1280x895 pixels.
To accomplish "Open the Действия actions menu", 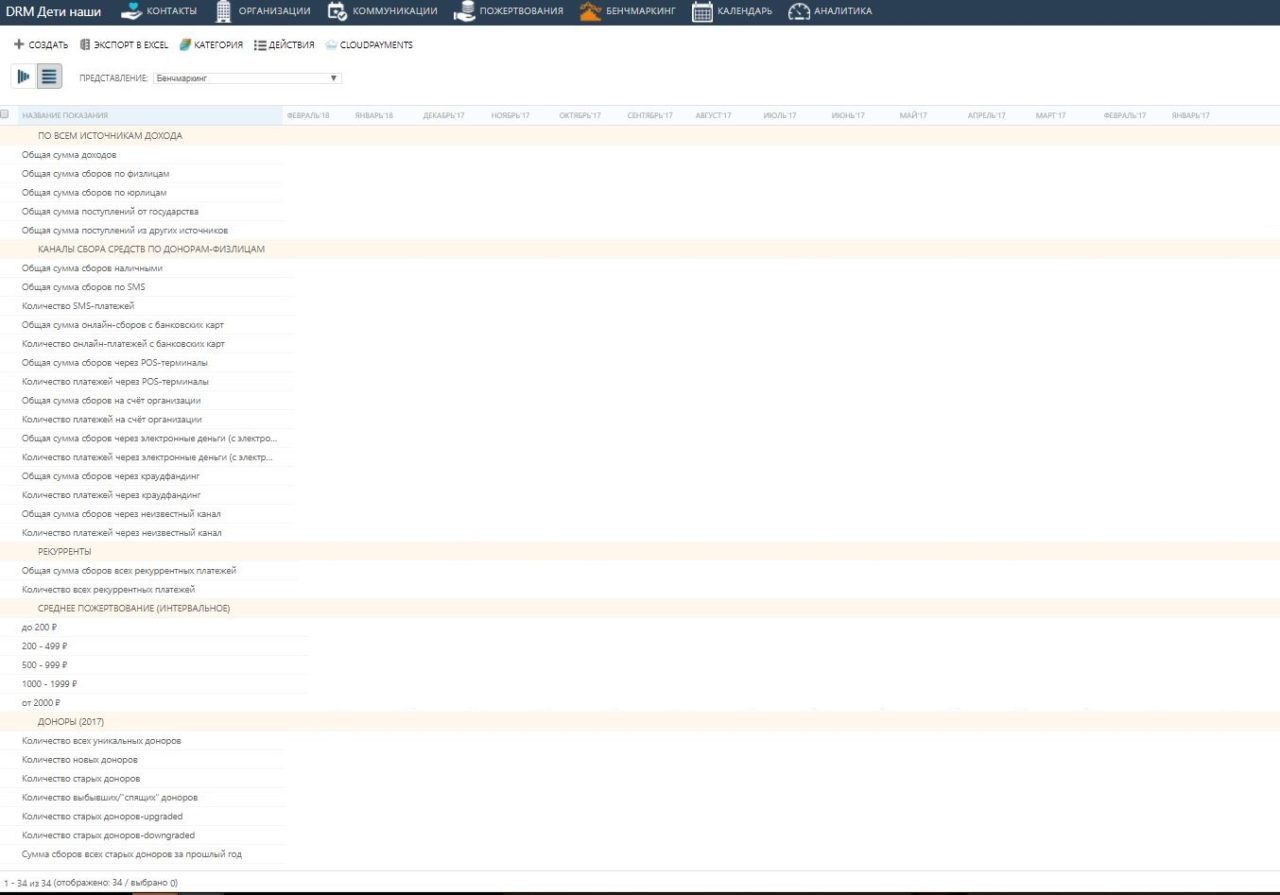I will 284,45.
